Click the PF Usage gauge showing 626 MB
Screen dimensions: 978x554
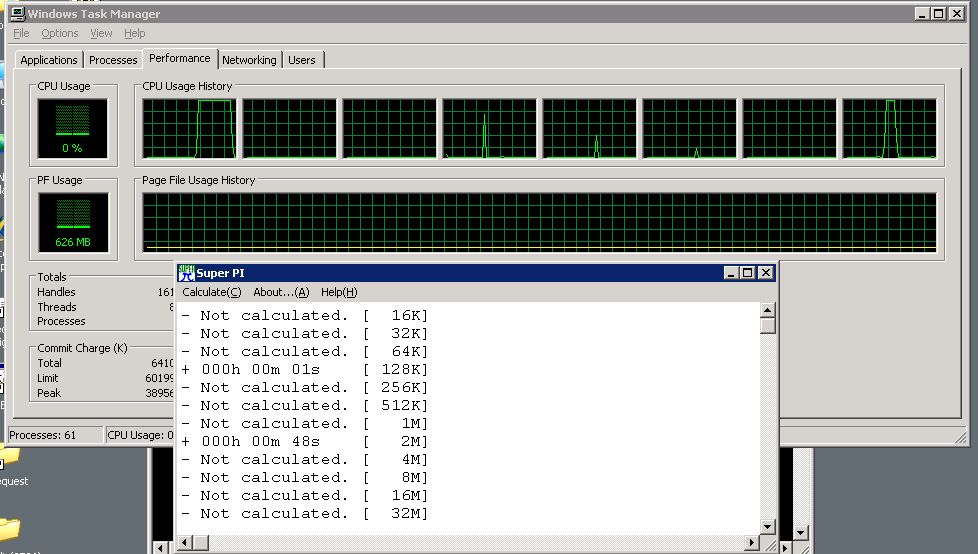click(x=73, y=222)
